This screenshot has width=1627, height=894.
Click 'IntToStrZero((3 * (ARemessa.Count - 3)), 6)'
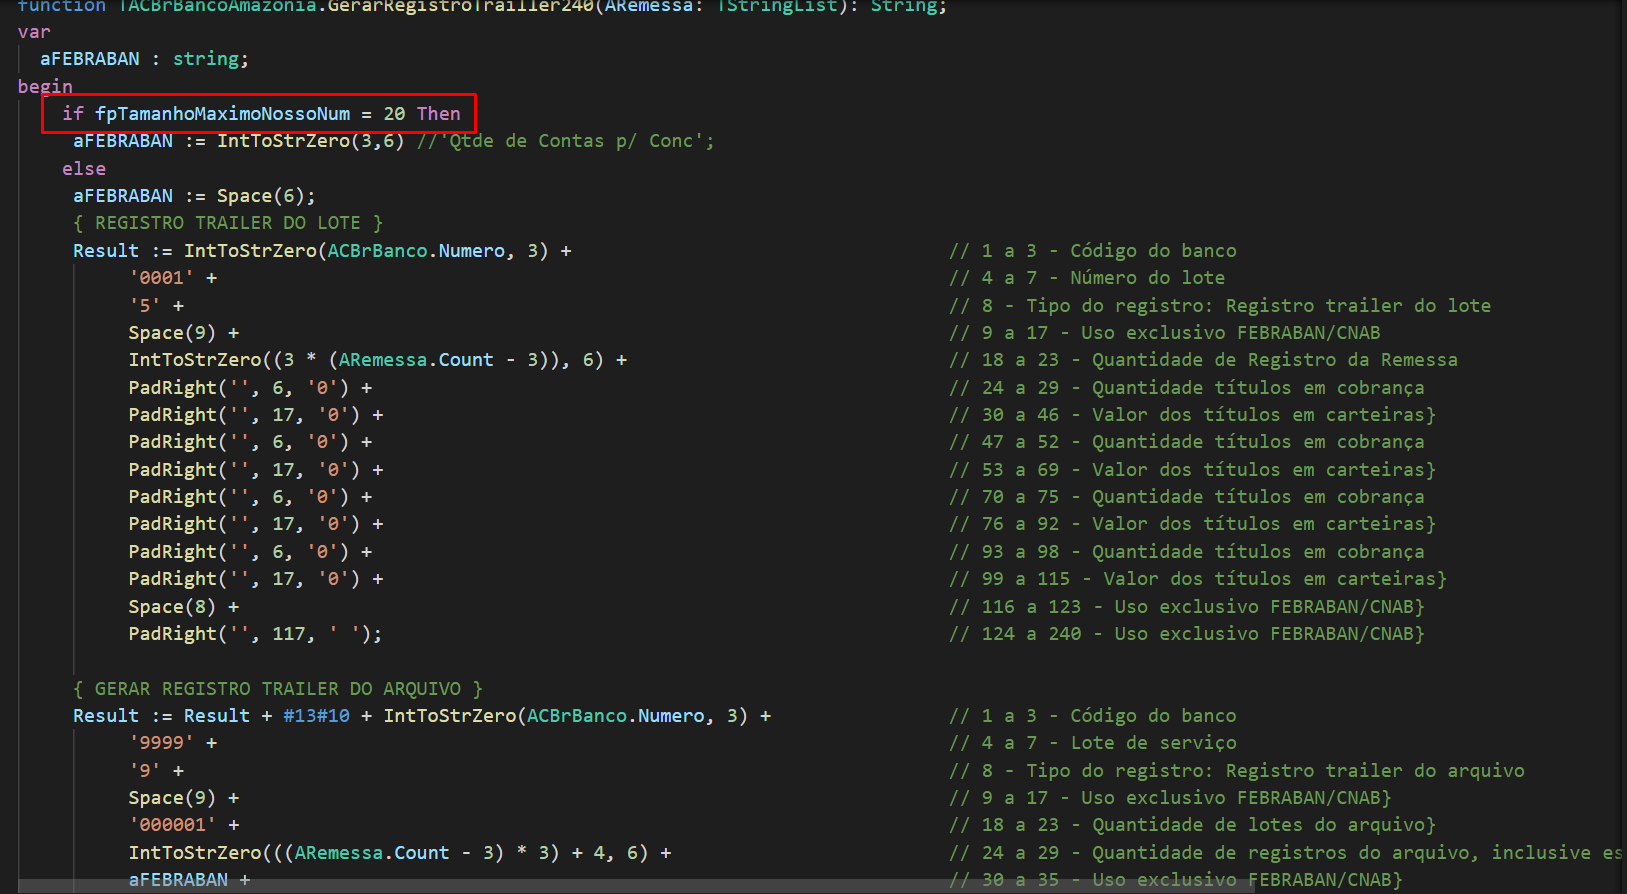point(366,360)
